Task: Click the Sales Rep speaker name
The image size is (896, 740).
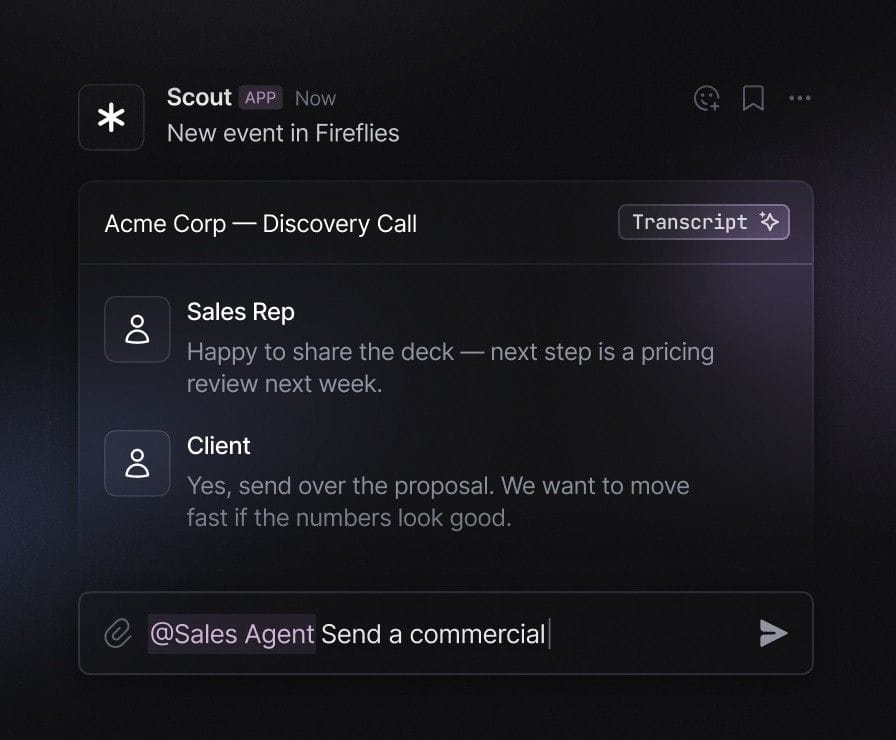Action: (241, 312)
